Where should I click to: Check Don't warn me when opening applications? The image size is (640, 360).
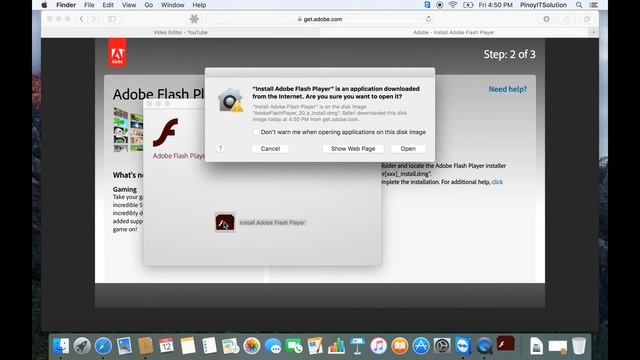(x=256, y=132)
